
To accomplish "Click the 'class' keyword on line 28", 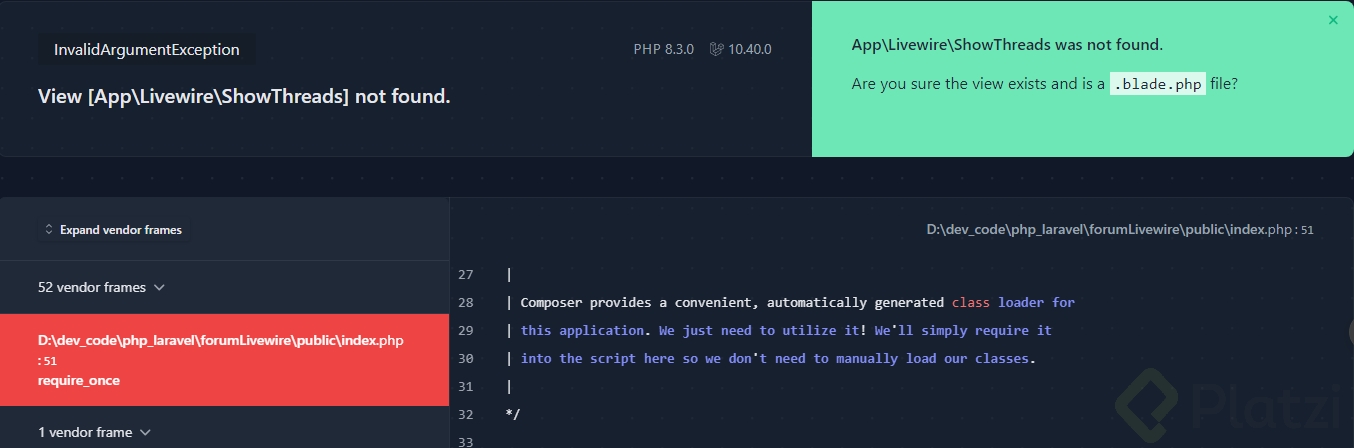I will 970,302.
